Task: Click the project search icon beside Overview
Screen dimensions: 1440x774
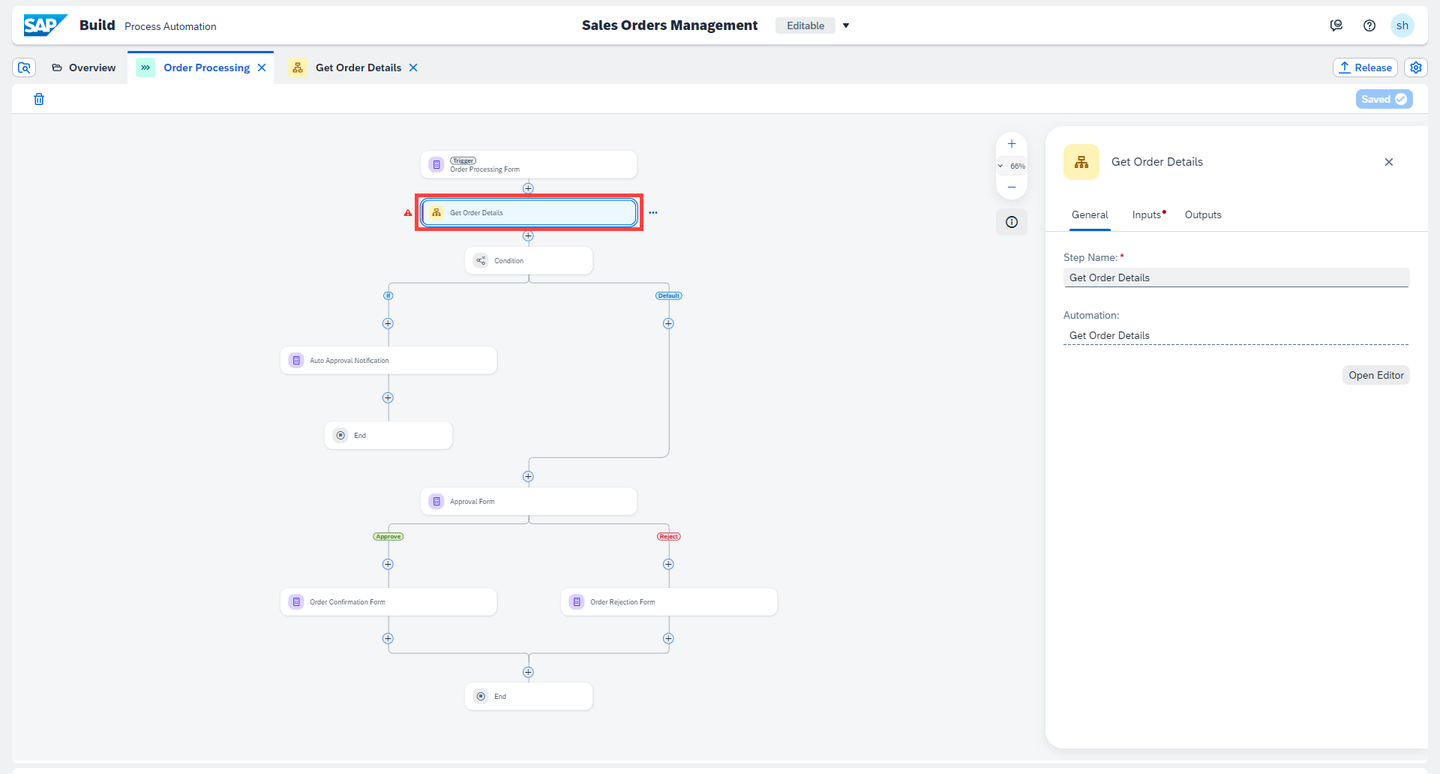Action: (x=25, y=67)
